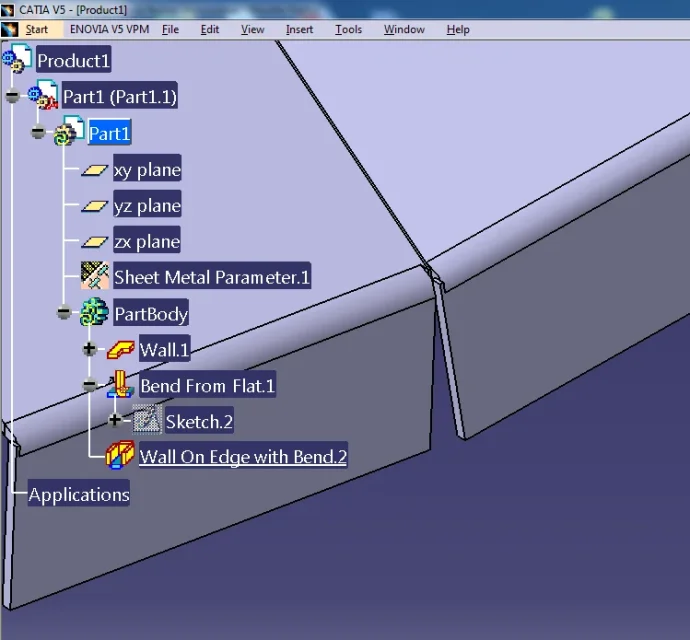The height and width of the screenshot is (640, 690).
Task: Expand the Wall.1 node
Action: pos(89,349)
